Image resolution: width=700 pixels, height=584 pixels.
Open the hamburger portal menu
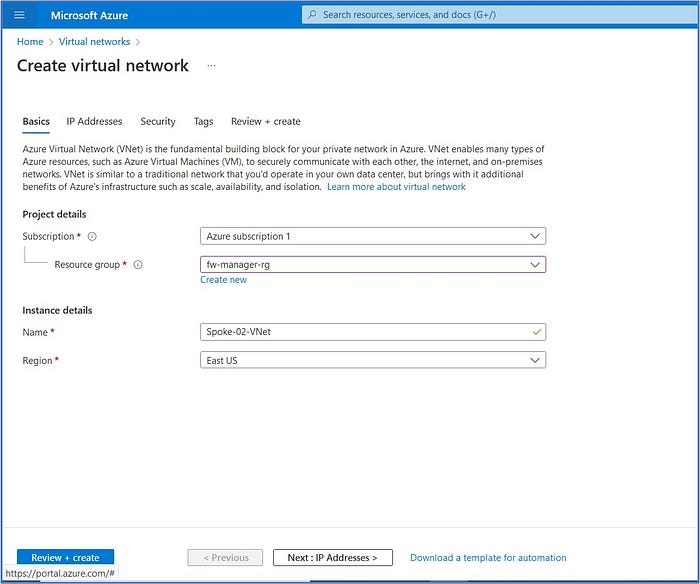[x=19, y=15]
